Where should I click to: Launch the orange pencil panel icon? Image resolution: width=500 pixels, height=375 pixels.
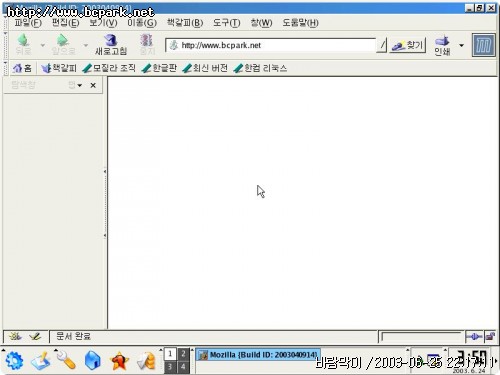point(146,361)
